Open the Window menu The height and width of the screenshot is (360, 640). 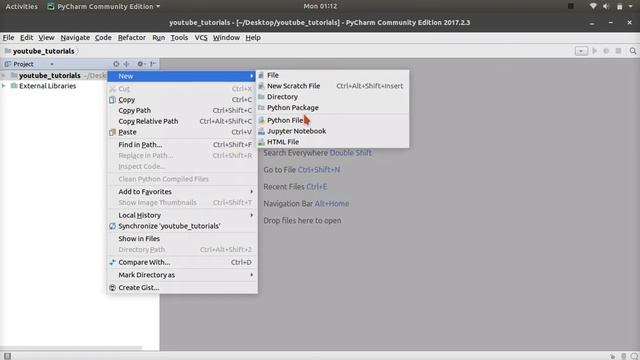tap(226, 38)
